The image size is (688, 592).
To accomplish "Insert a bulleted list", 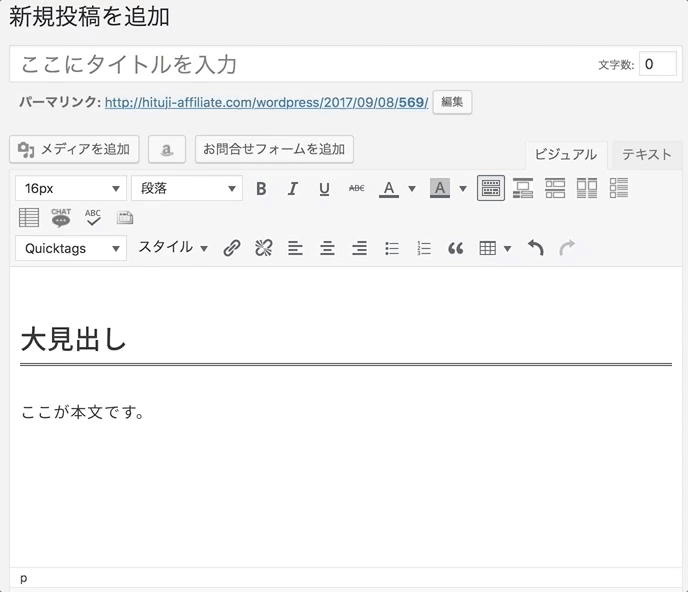I will tap(392, 248).
